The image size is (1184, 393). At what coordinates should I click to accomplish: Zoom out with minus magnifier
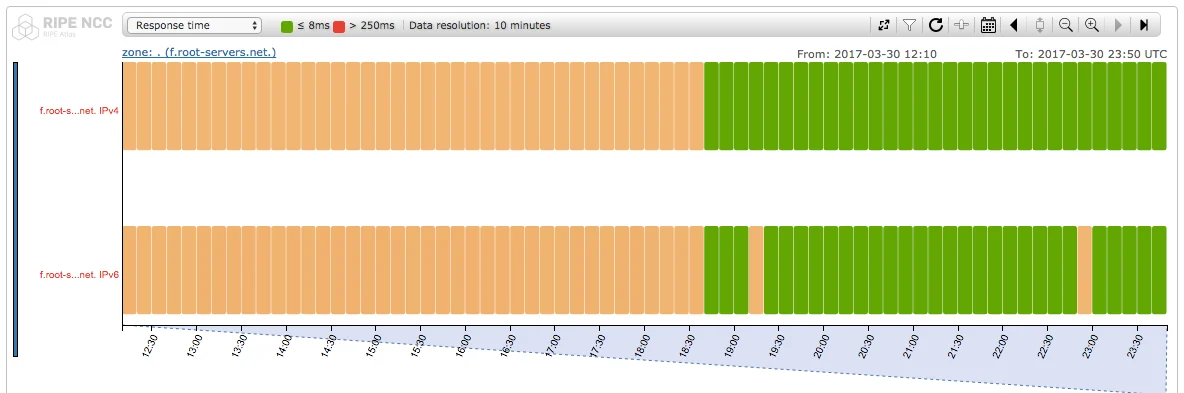(1065, 25)
